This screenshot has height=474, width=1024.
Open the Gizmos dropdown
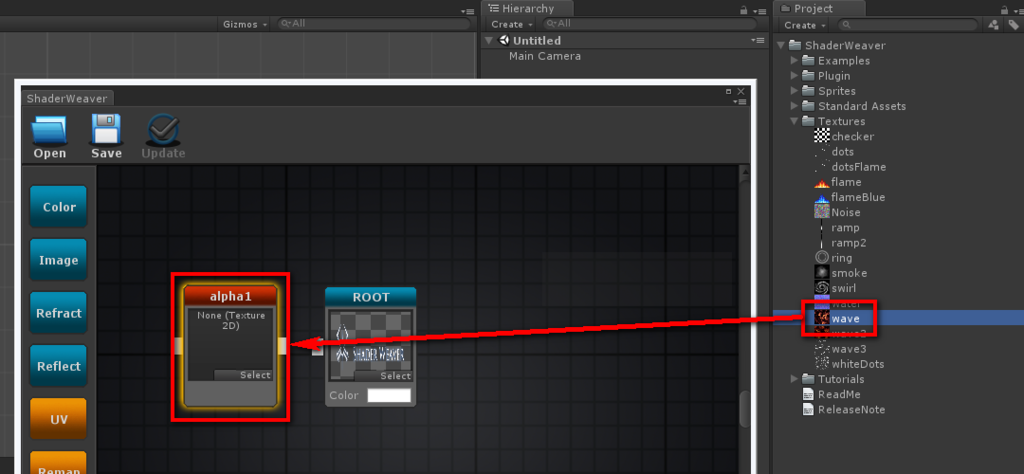245,24
